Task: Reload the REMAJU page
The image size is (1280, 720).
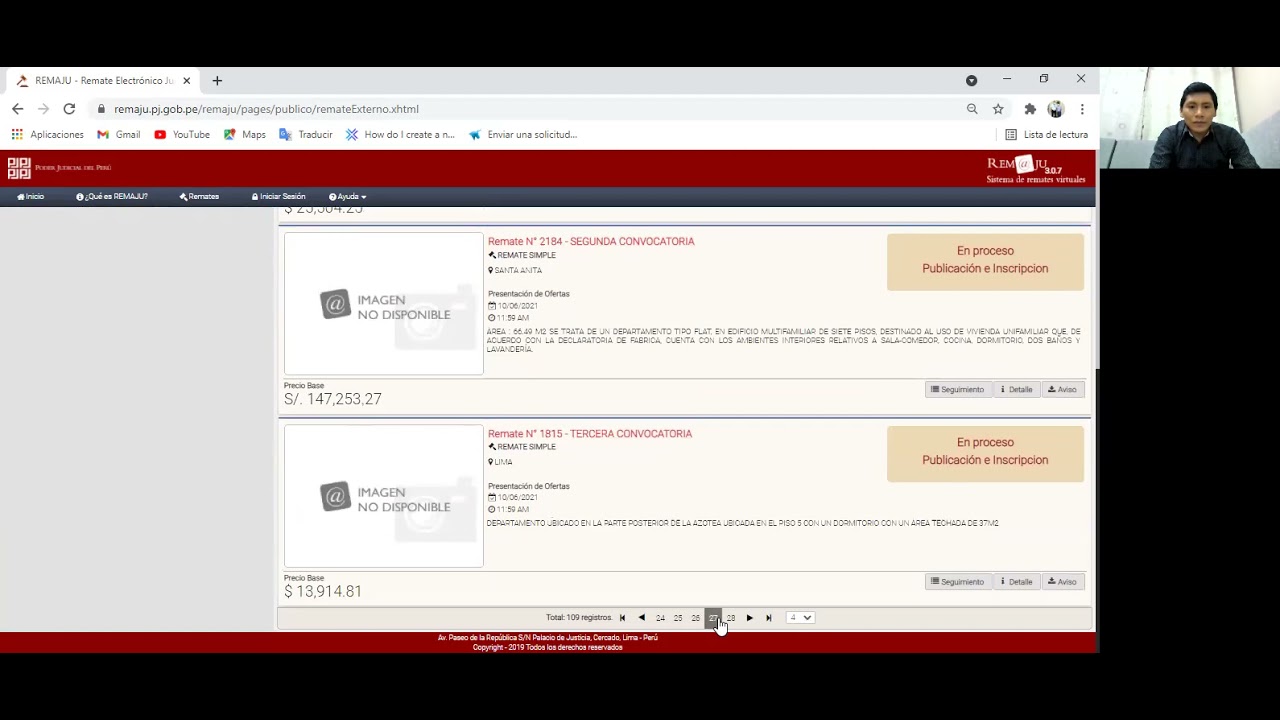Action: [x=69, y=109]
